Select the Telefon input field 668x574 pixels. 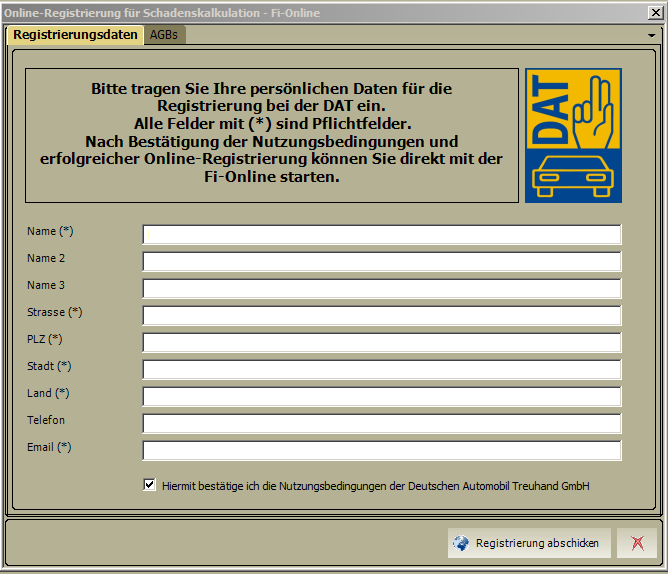382,423
